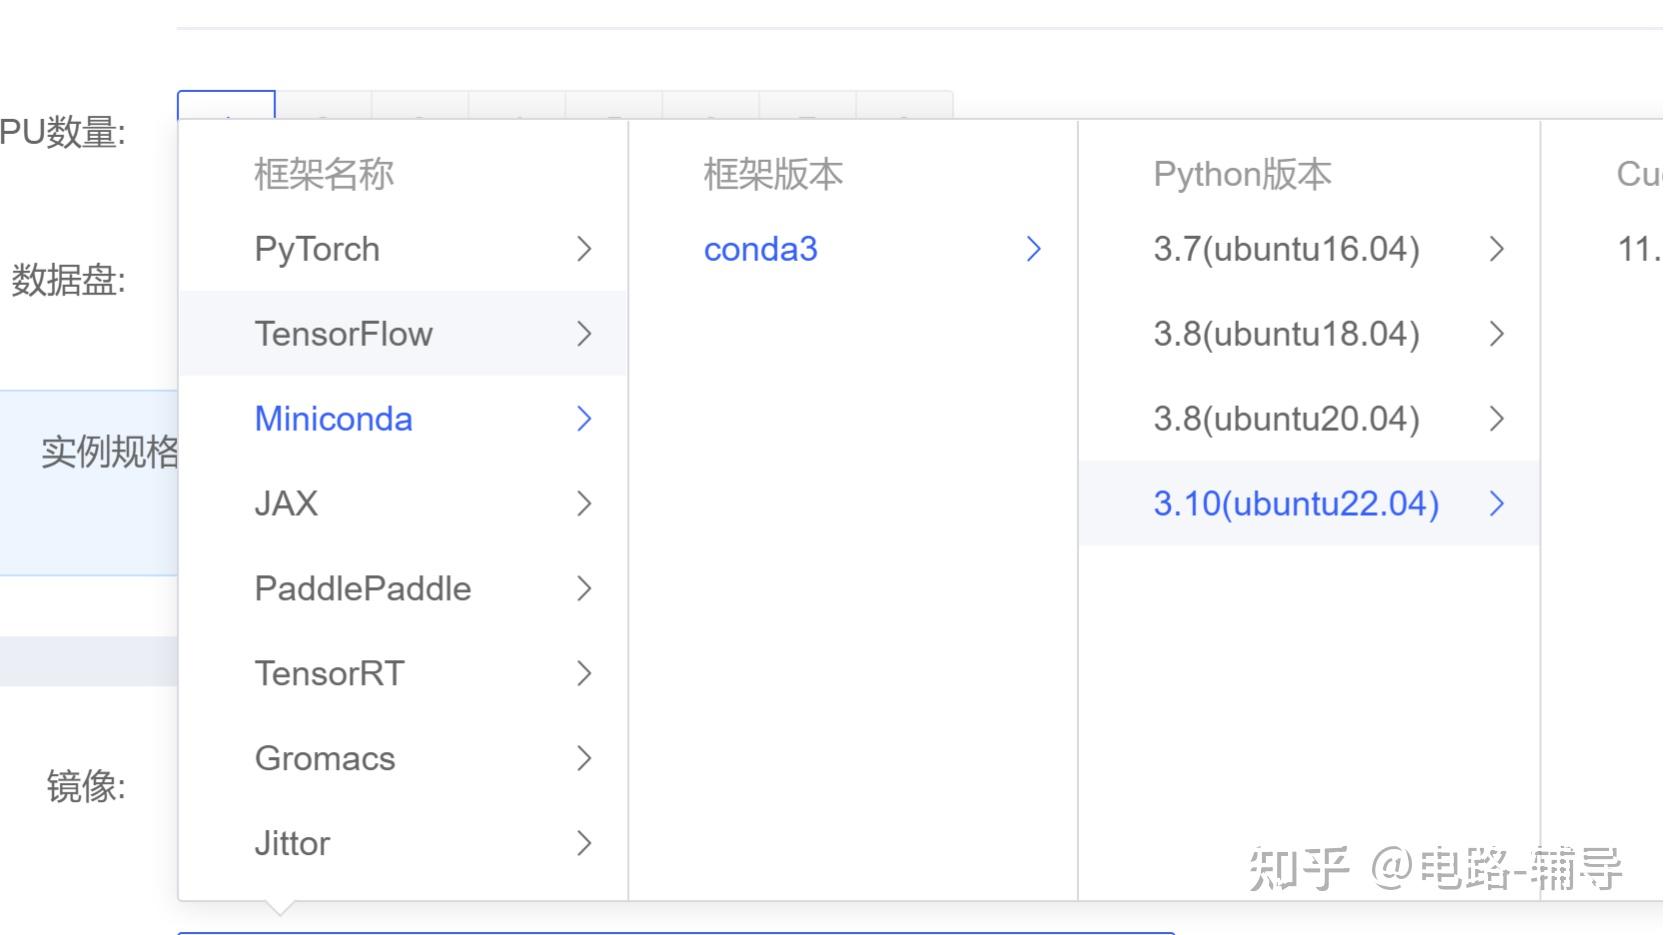Click the conda3 blue chevron

point(1034,249)
